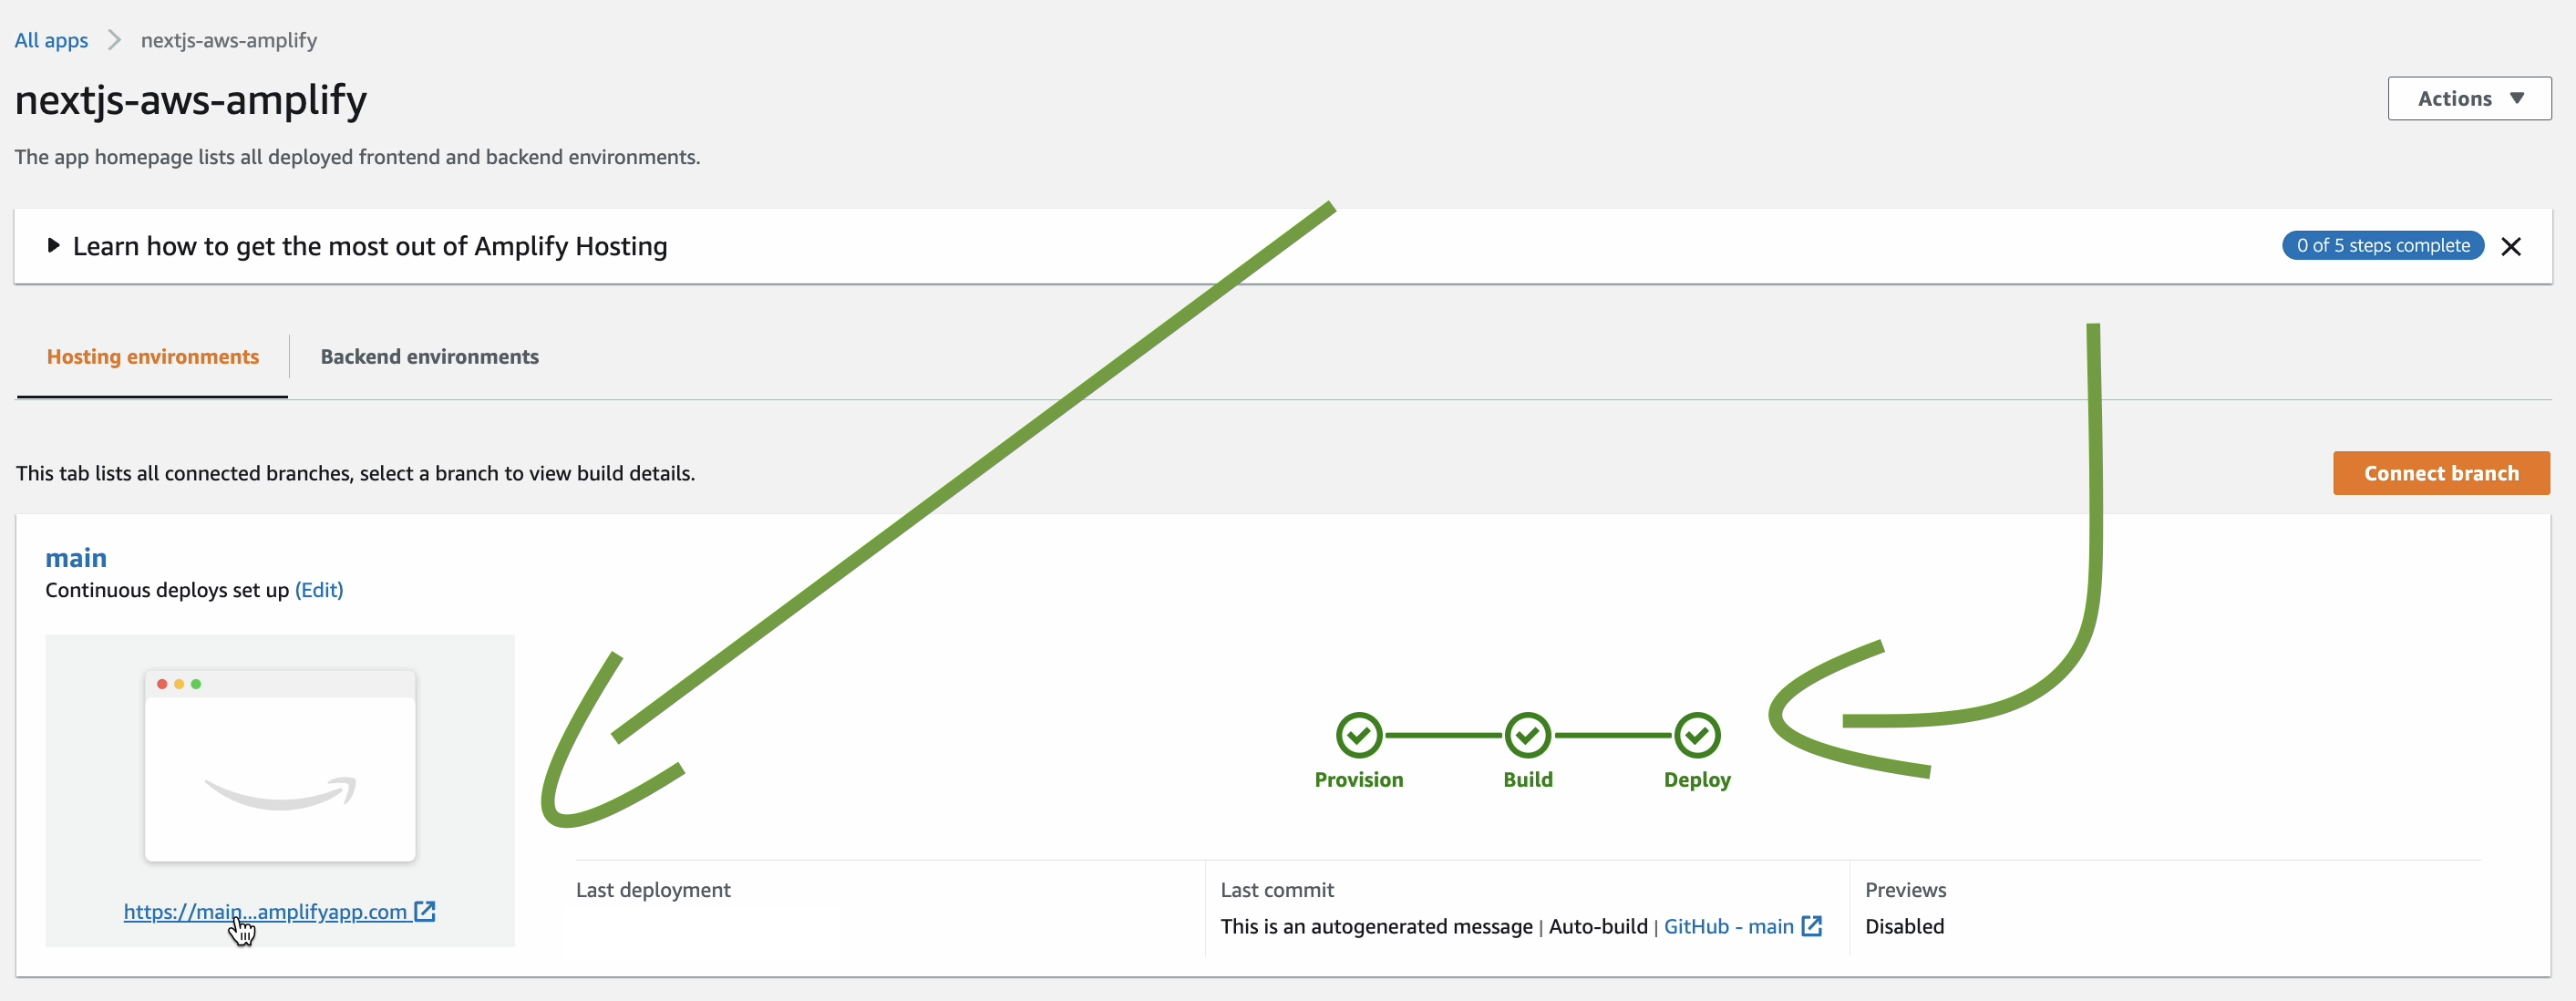The height and width of the screenshot is (1001, 2576).
Task: Dismiss the Amplify Hosting learn banner
Action: pos(2510,246)
